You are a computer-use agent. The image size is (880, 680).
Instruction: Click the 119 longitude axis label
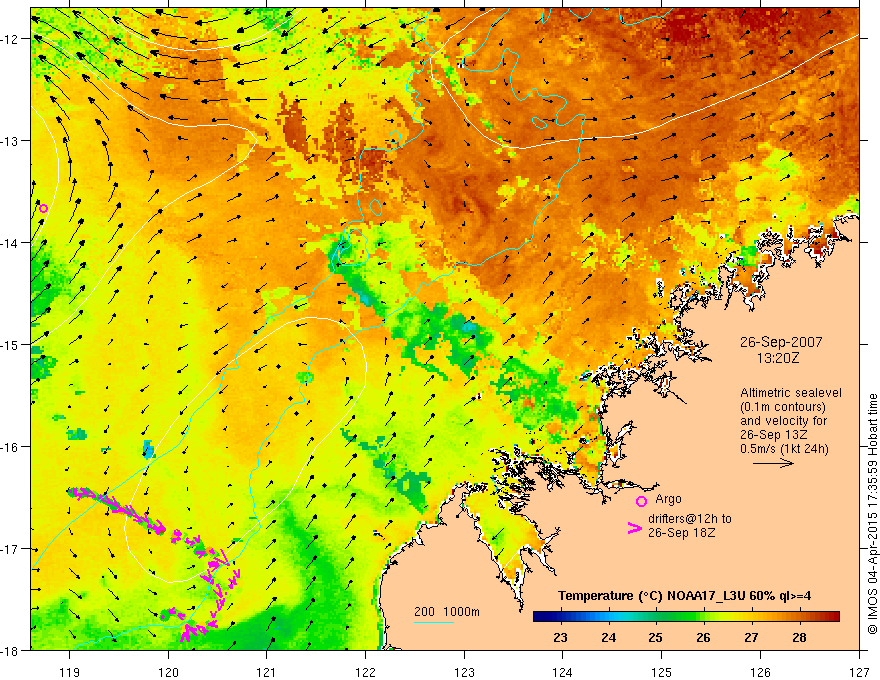click(70, 672)
